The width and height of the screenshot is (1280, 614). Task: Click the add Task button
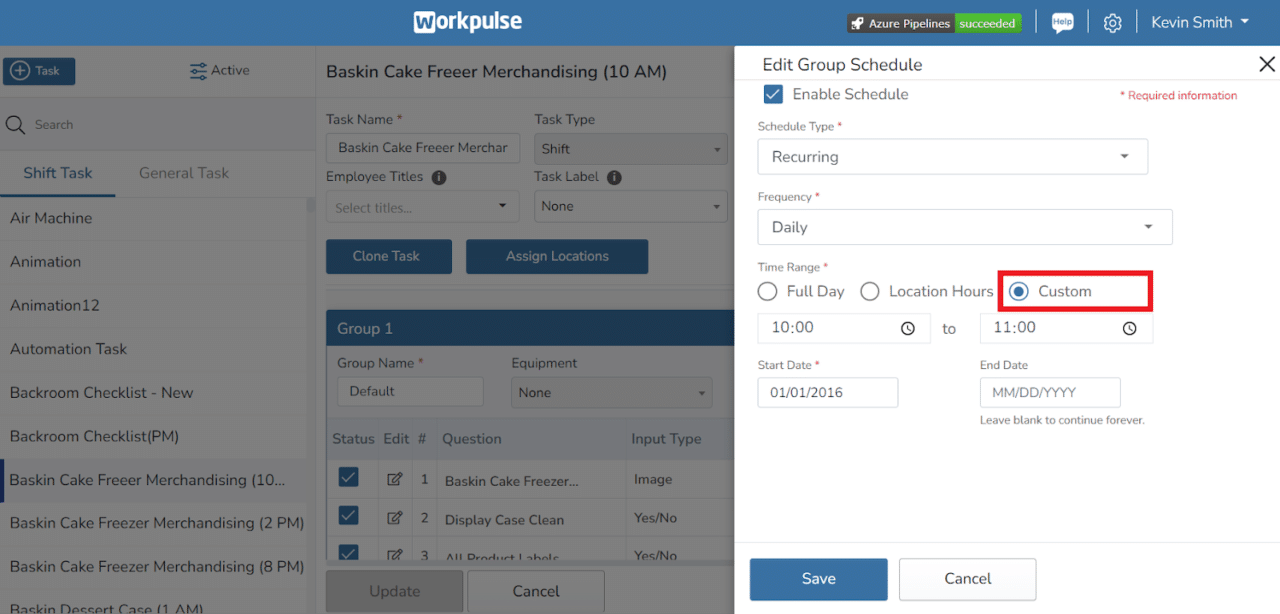click(39, 71)
